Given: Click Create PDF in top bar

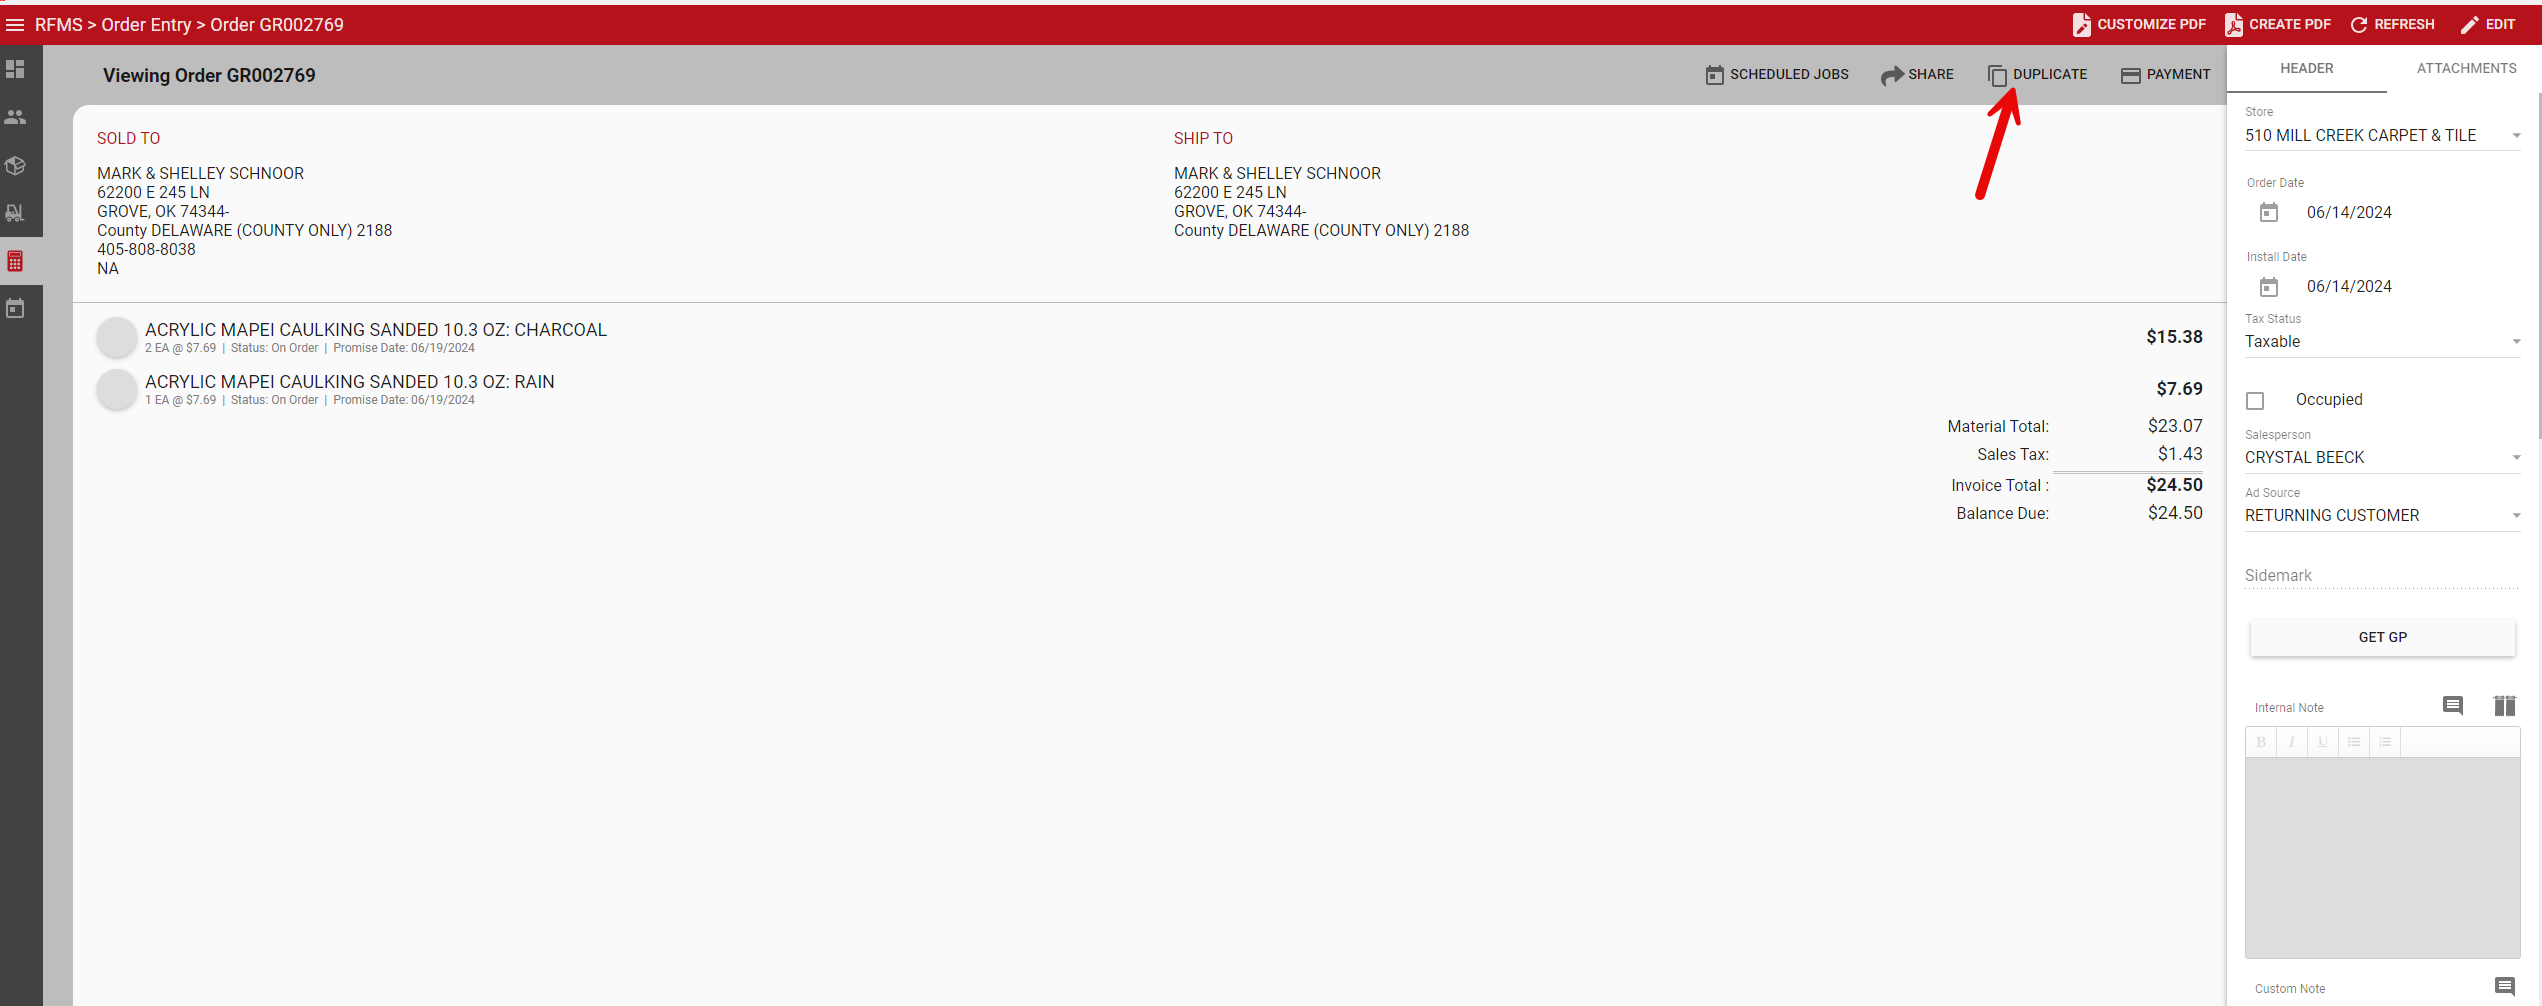Looking at the screenshot, I should coord(2277,25).
